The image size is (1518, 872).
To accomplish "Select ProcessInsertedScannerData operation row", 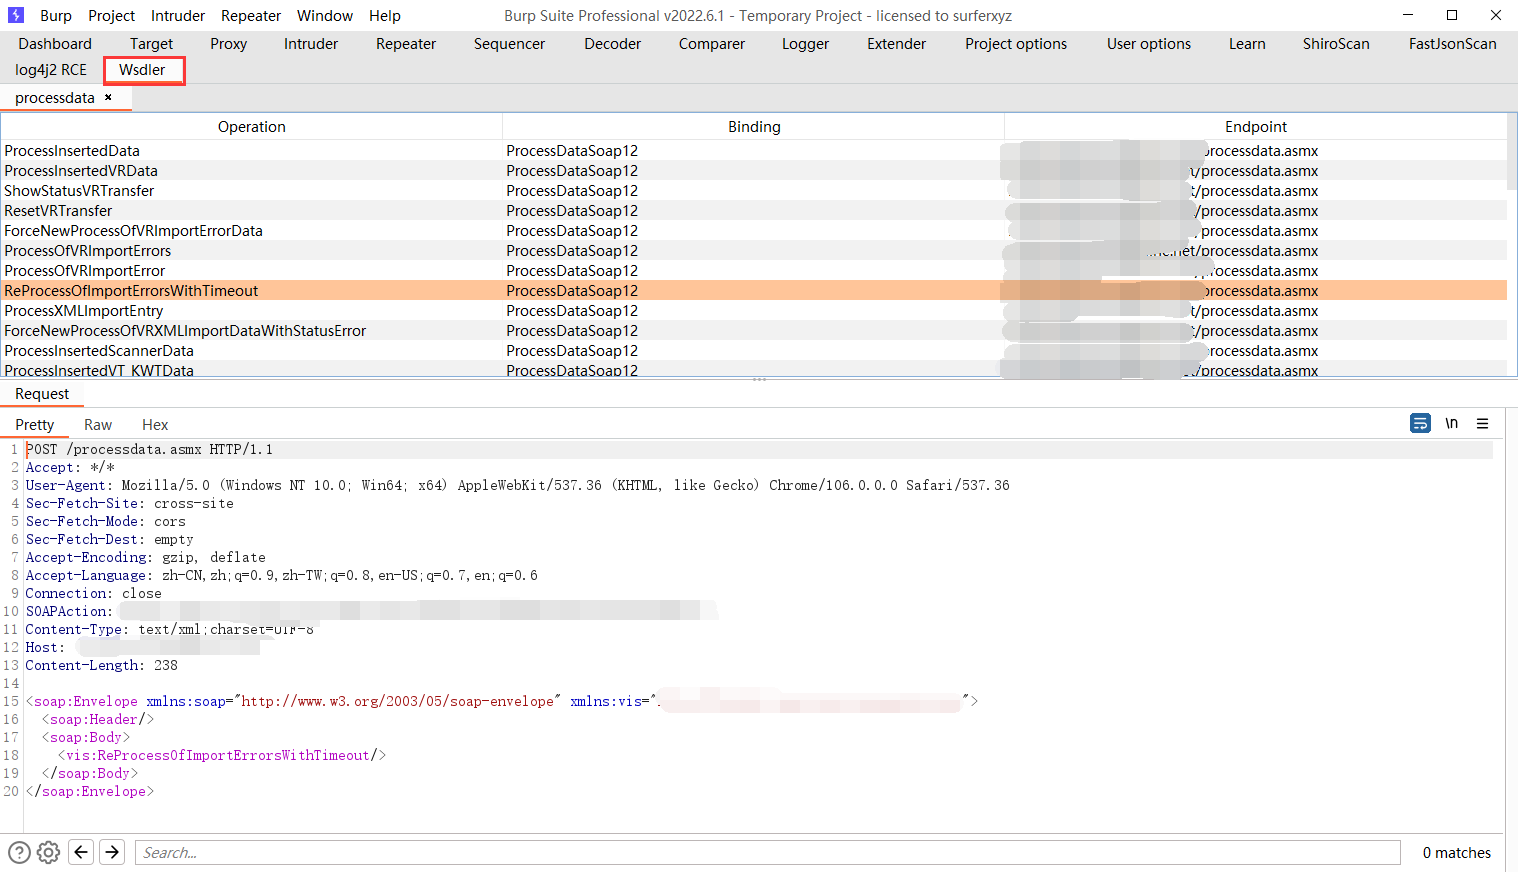I will pos(754,350).
